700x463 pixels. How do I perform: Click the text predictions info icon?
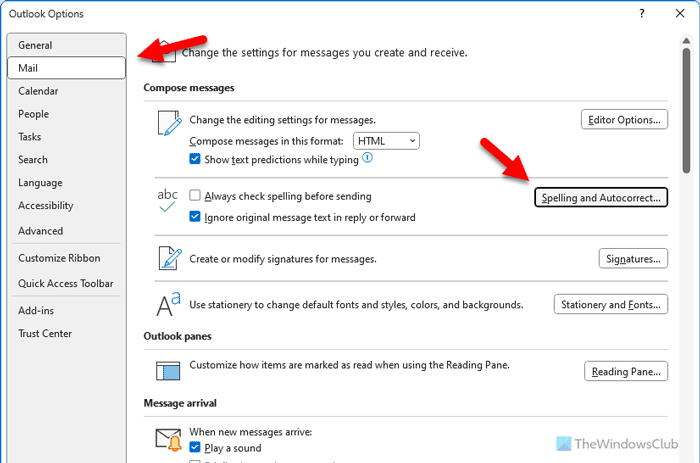(367, 158)
